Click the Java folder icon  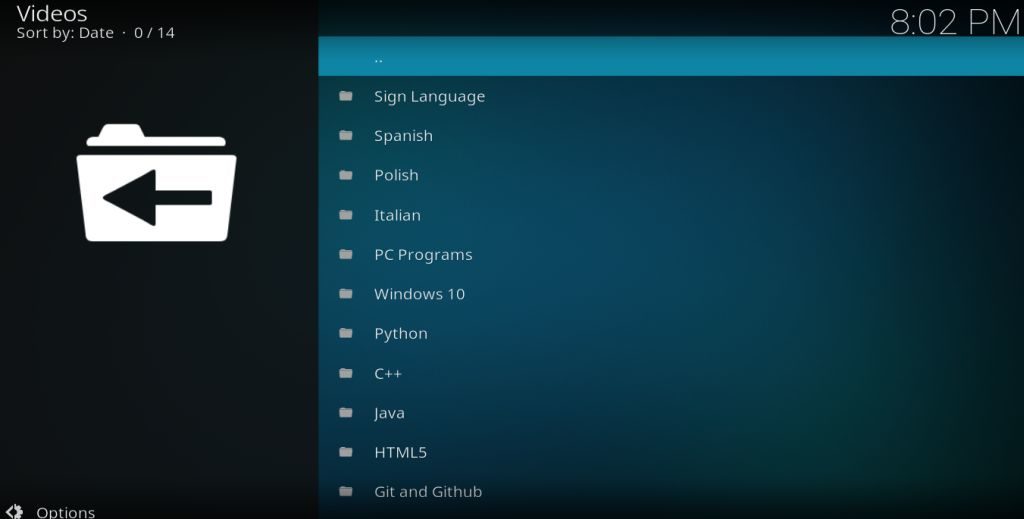point(345,412)
